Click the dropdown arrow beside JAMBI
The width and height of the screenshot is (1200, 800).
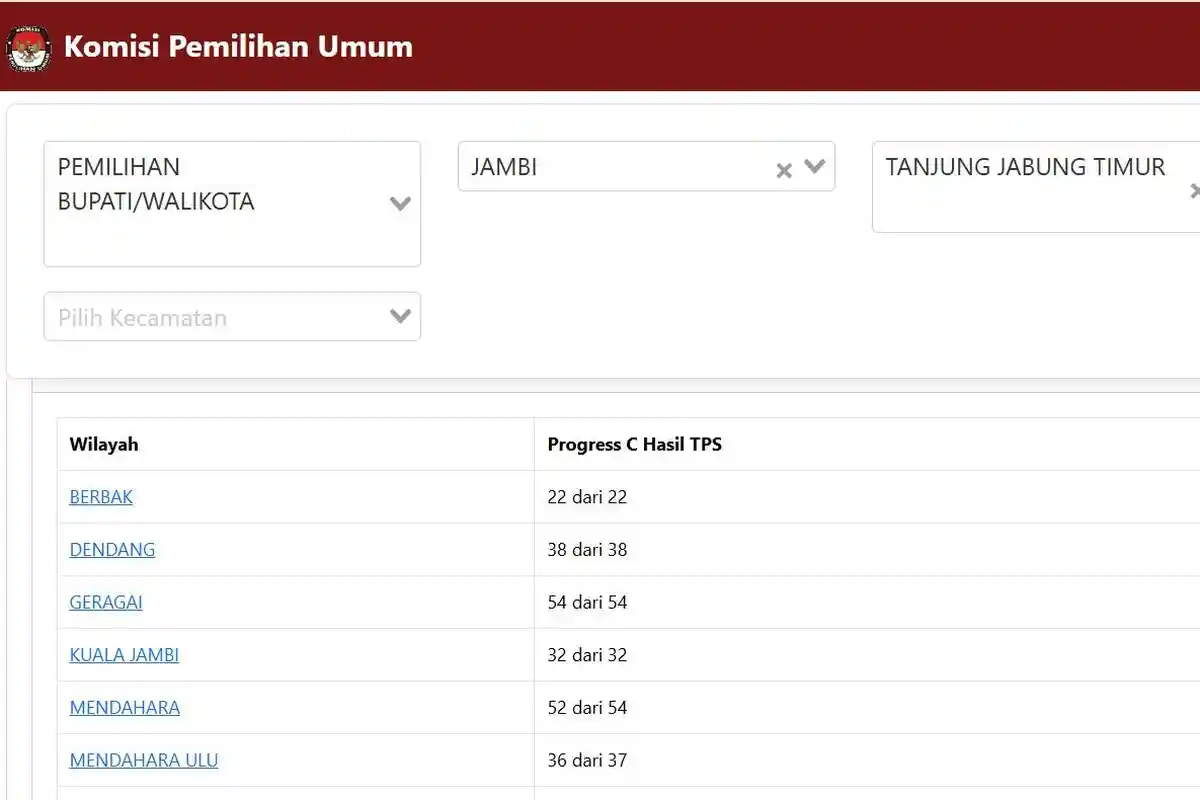pyautogui.click(x=813, y=167)
